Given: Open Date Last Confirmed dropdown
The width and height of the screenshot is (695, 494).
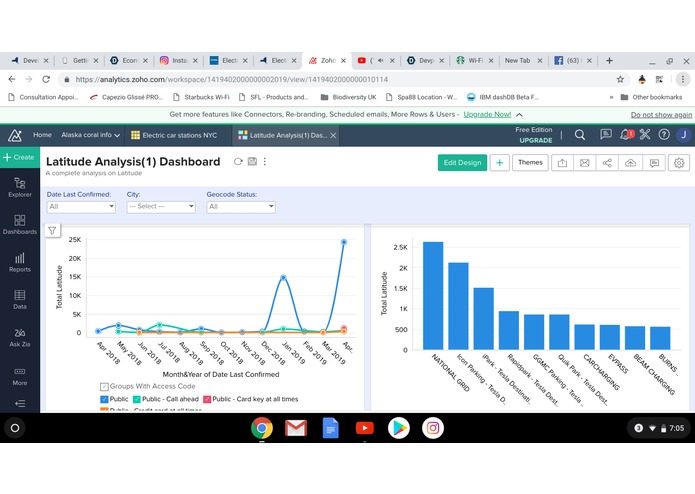Looking at the screenshot, I should pyautogui.click(x=81, y=207).
